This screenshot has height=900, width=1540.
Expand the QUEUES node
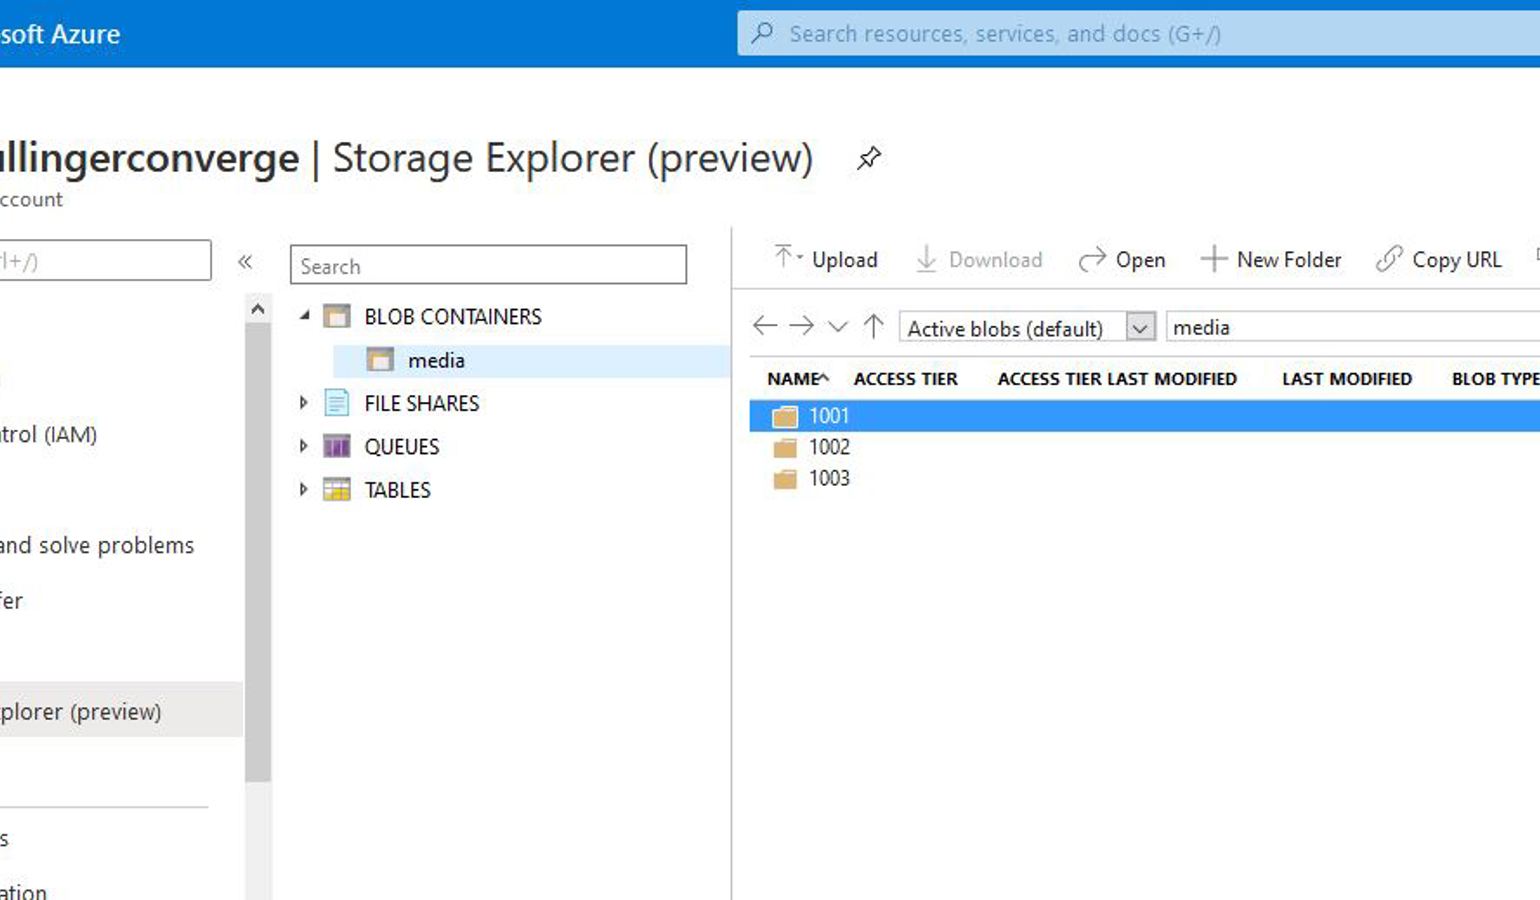pyautogui.click(x=303, y=446)
